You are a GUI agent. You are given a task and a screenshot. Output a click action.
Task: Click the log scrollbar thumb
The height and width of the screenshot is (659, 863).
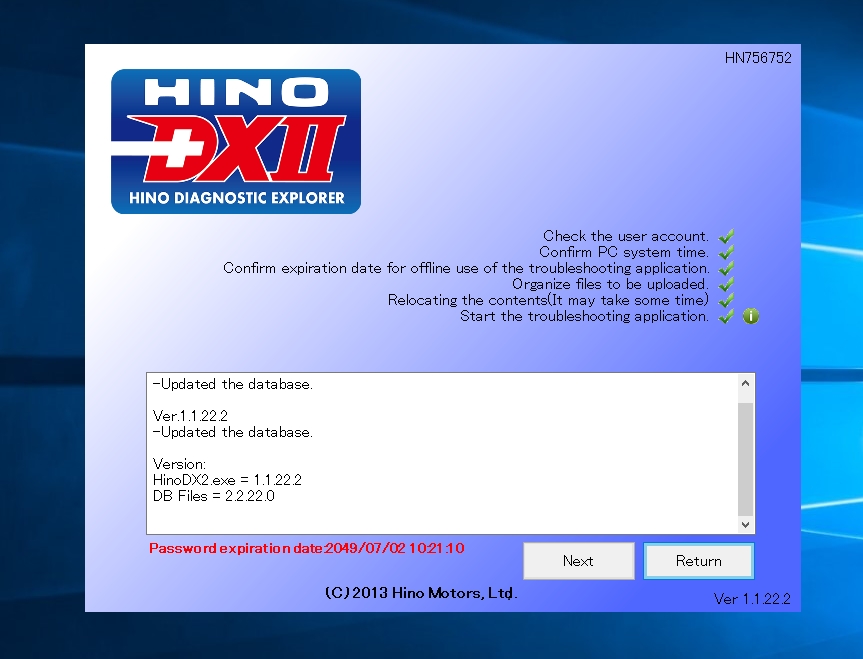click(x=746, y=459)
